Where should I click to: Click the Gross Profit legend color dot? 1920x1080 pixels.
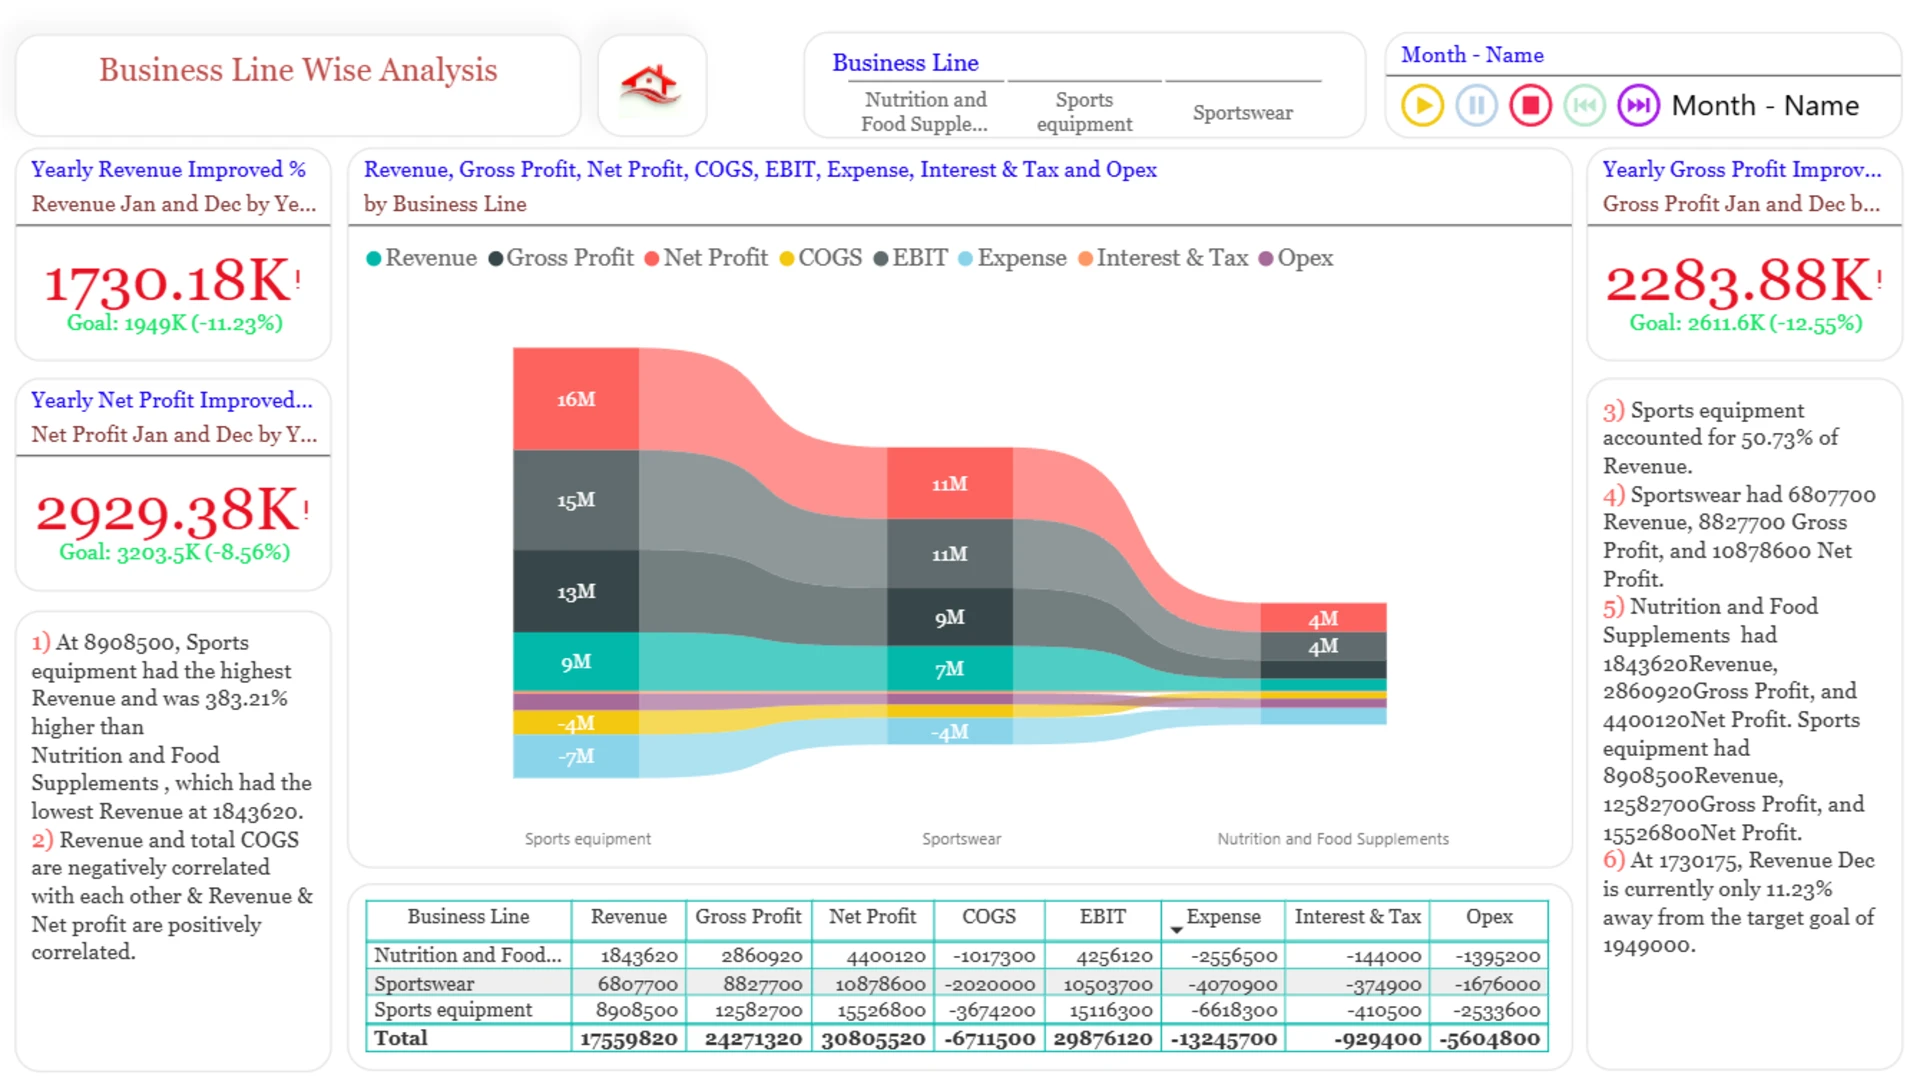[x=495, y=258]
